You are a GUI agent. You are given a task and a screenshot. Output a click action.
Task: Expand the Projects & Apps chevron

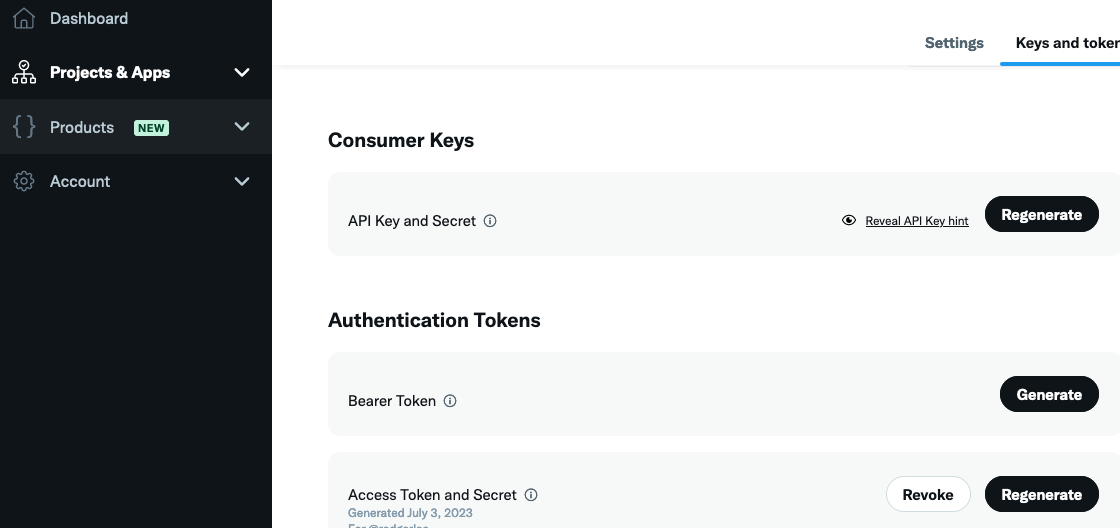242,72
